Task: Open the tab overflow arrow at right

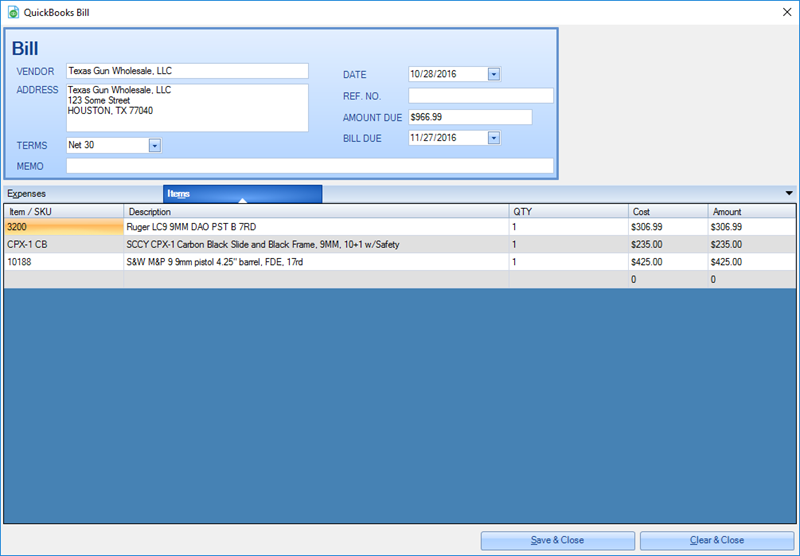Action: pos(789,193)
